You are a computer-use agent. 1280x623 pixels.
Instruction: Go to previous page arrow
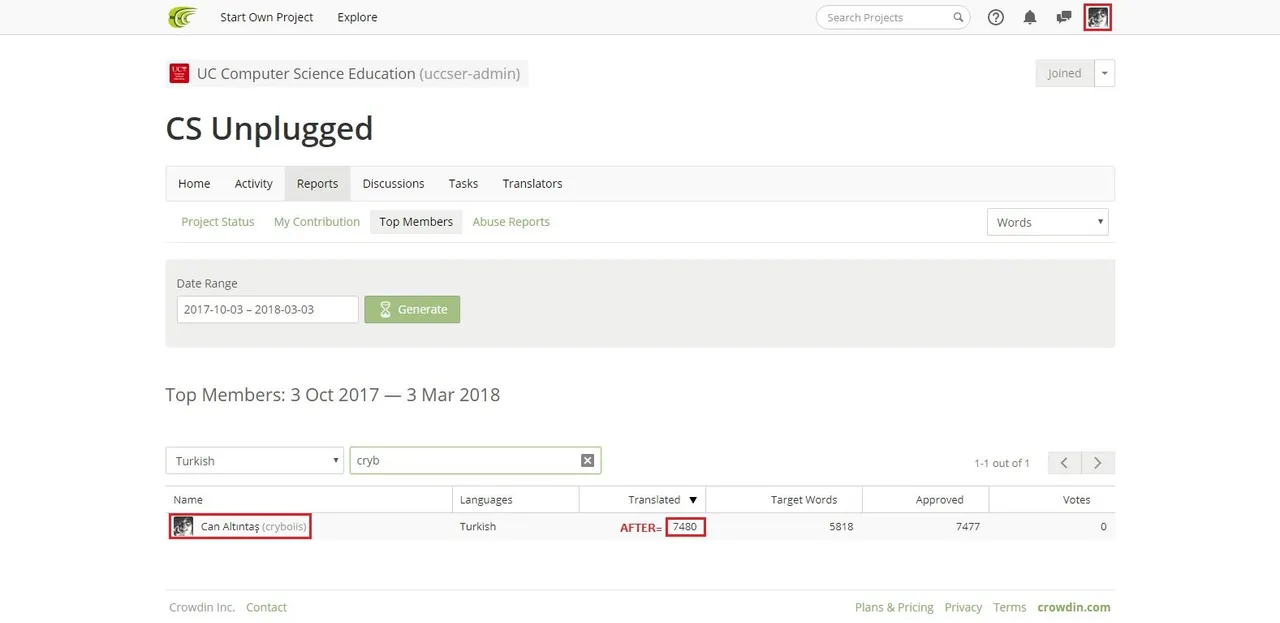coord(1064,462)
